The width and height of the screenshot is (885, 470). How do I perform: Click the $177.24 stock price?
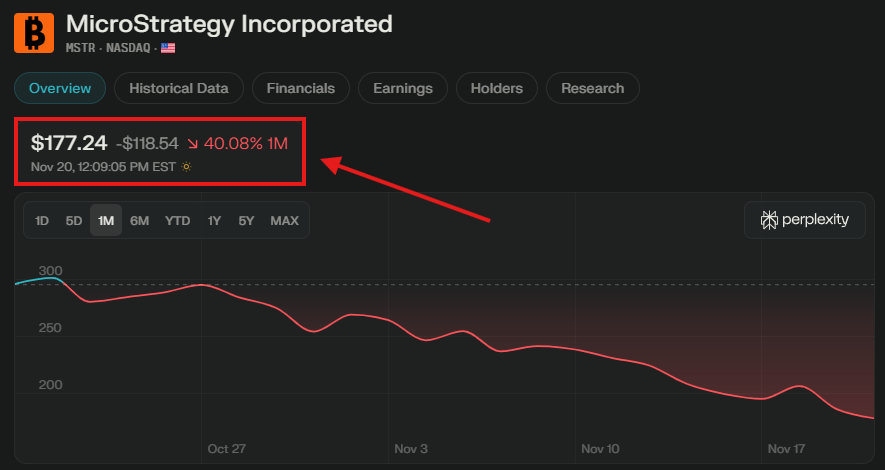click(x=69, y=144)
